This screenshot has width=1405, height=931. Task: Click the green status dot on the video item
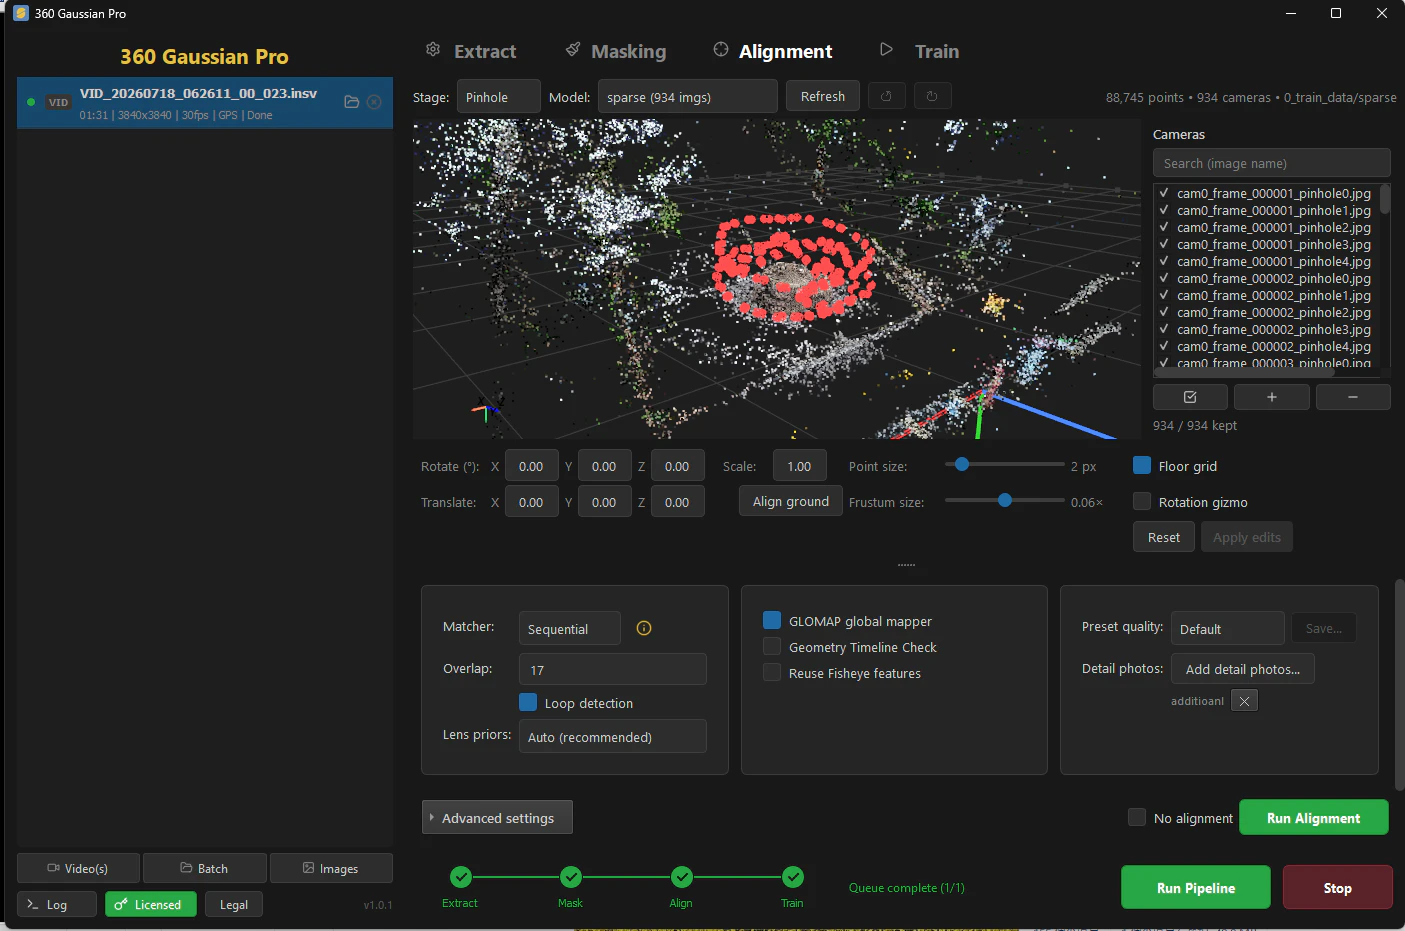click(x=31, y=102)
